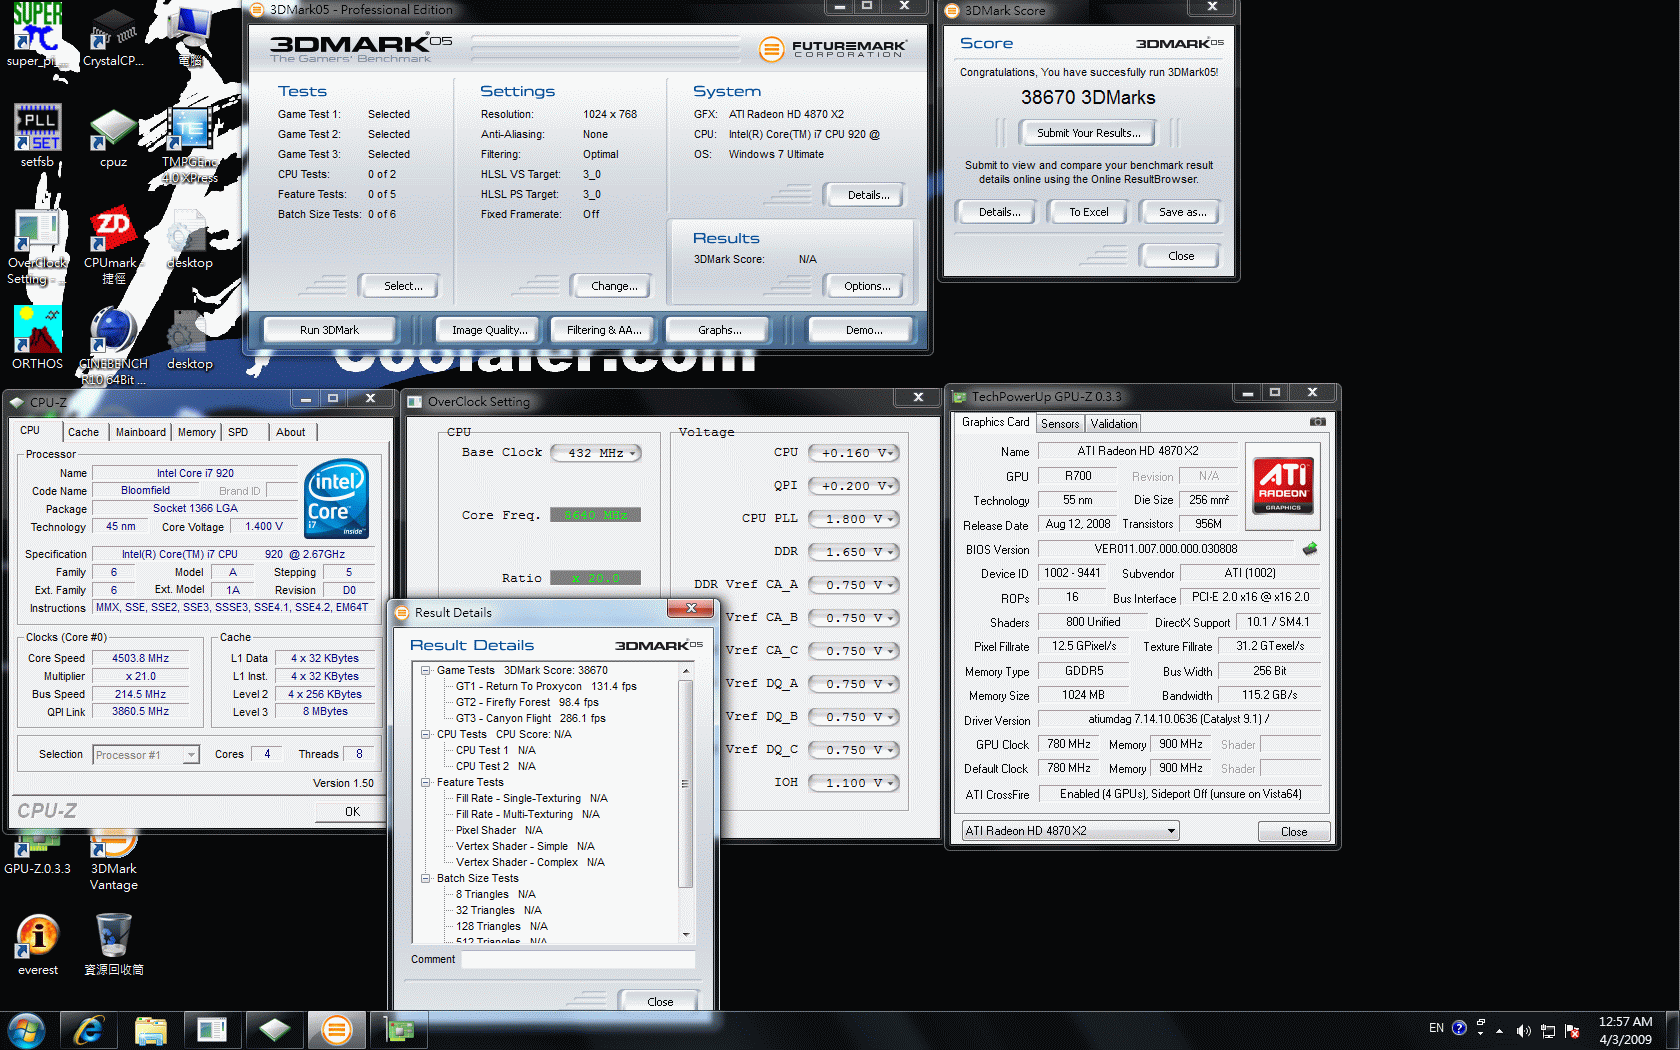Click OK in the CPU-Z window

pyautogui.click(x=352, y=812)
